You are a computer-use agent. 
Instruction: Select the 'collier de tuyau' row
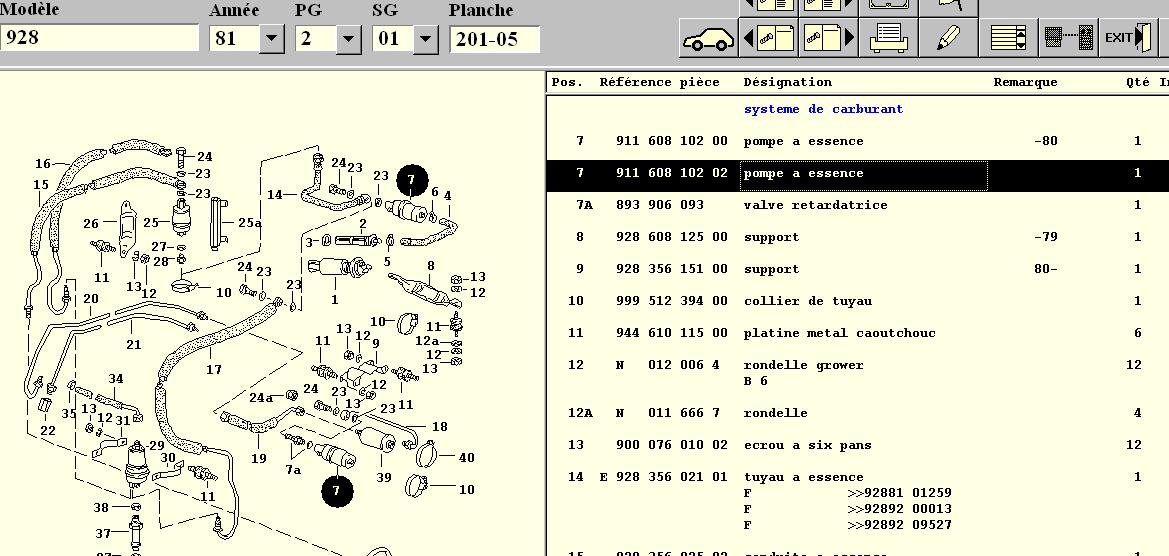857,301
